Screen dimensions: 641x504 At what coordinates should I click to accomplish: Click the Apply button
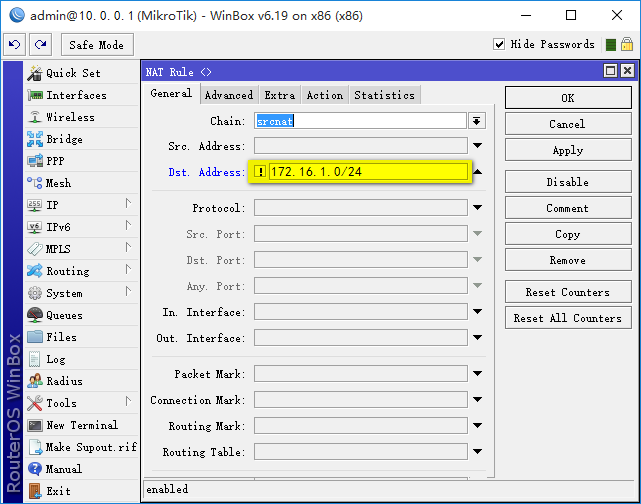567,150
